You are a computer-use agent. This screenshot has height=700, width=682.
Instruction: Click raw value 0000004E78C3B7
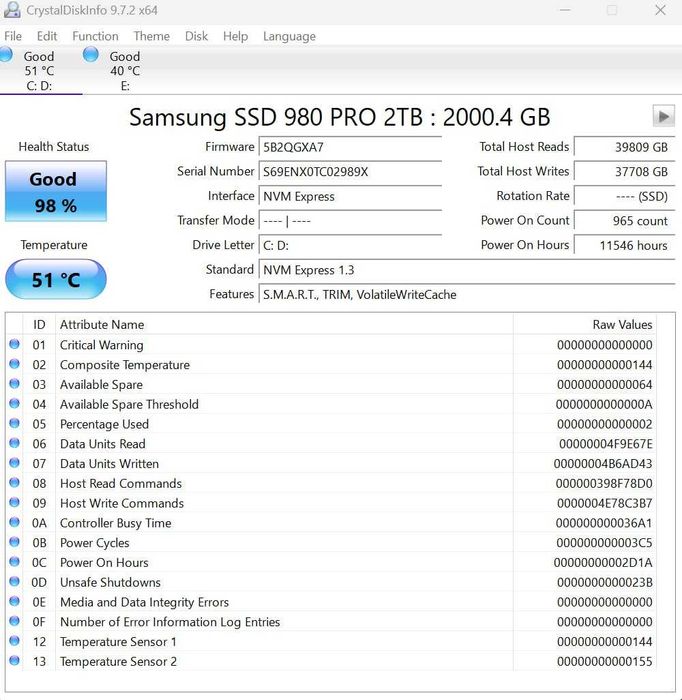tap(604, 504)
